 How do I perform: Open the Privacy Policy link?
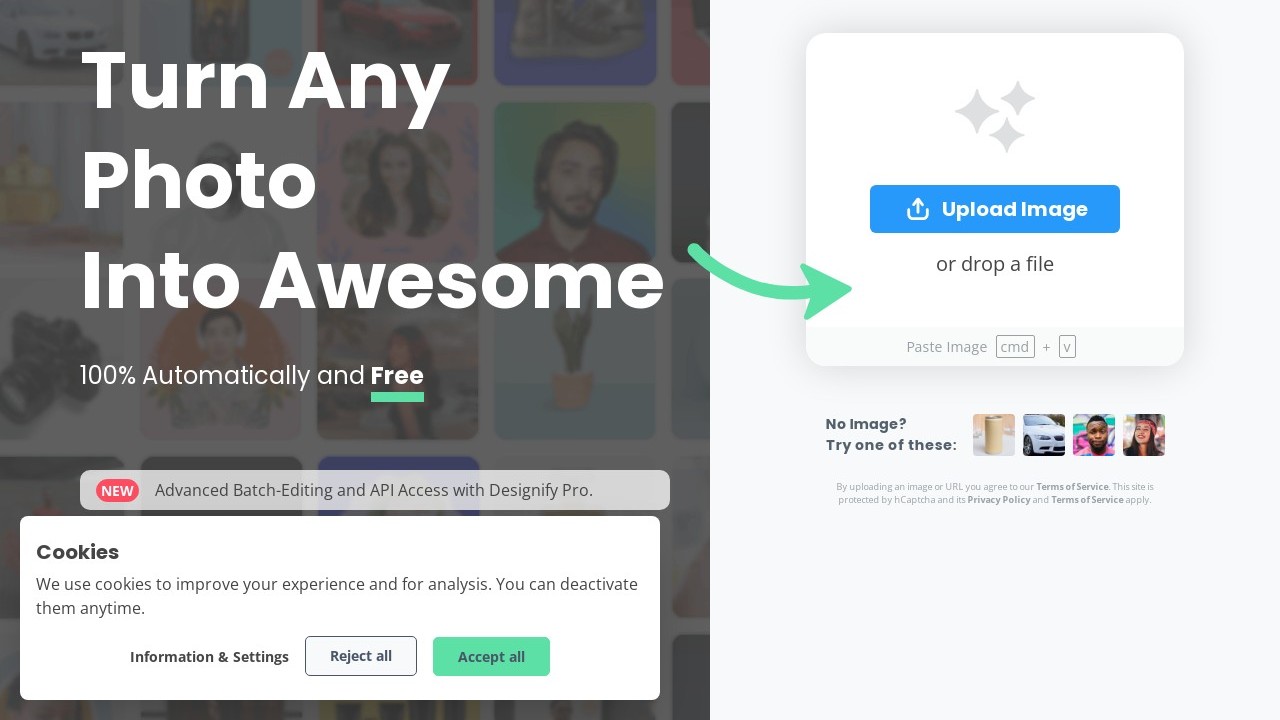tap(998, 500)
